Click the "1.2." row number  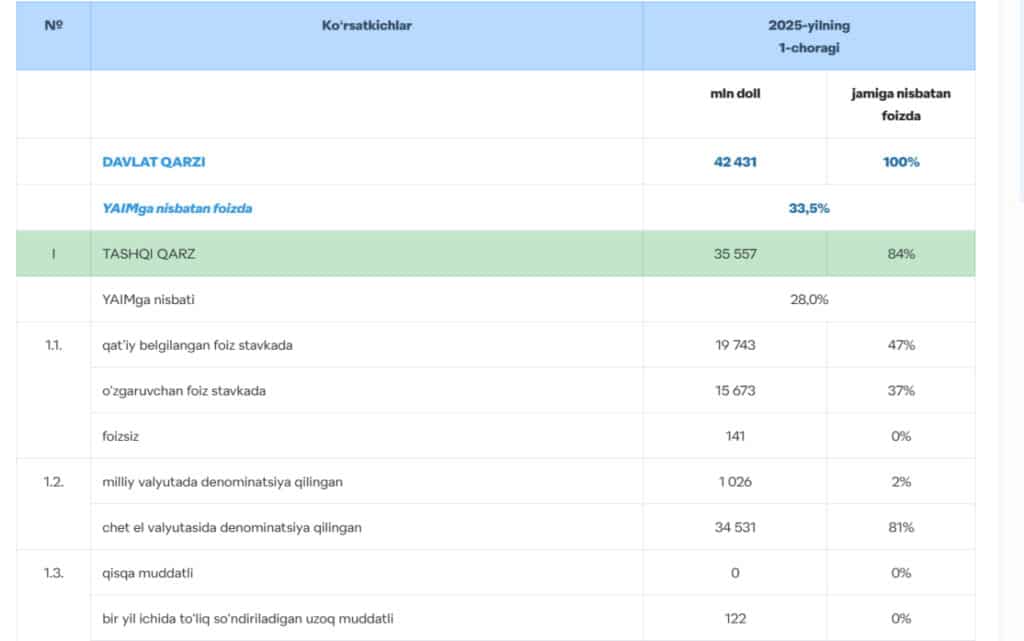click(x=54, y=482)
